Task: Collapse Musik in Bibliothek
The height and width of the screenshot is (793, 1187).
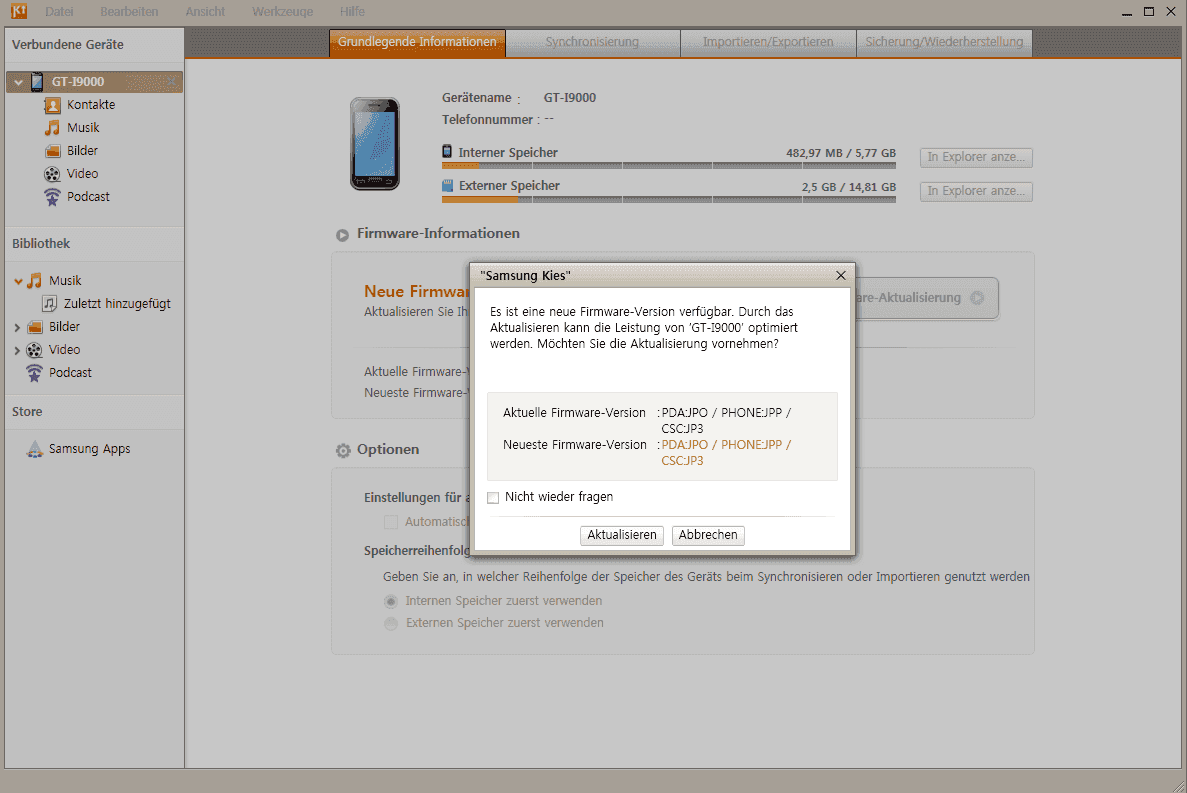Action: 18,281
